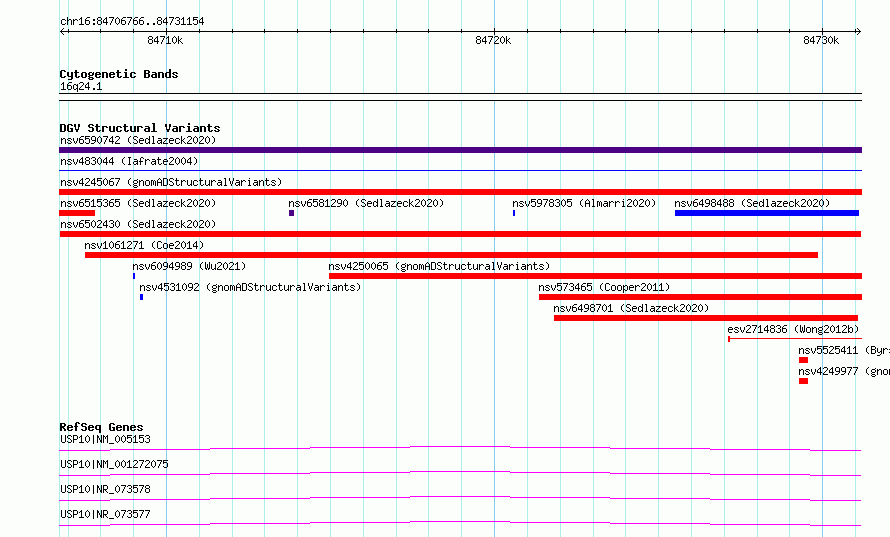Open the nsv6515365 (Sedlazeck2020) label
This screenshot has width=890, height=537.
pos(138,203)
